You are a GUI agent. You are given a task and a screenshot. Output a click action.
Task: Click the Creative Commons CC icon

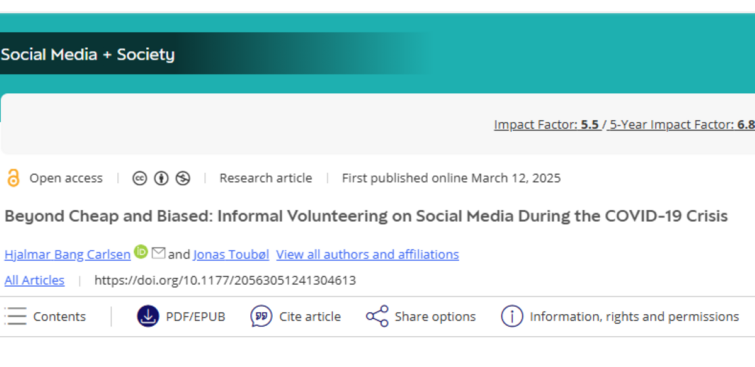point(140,178)
